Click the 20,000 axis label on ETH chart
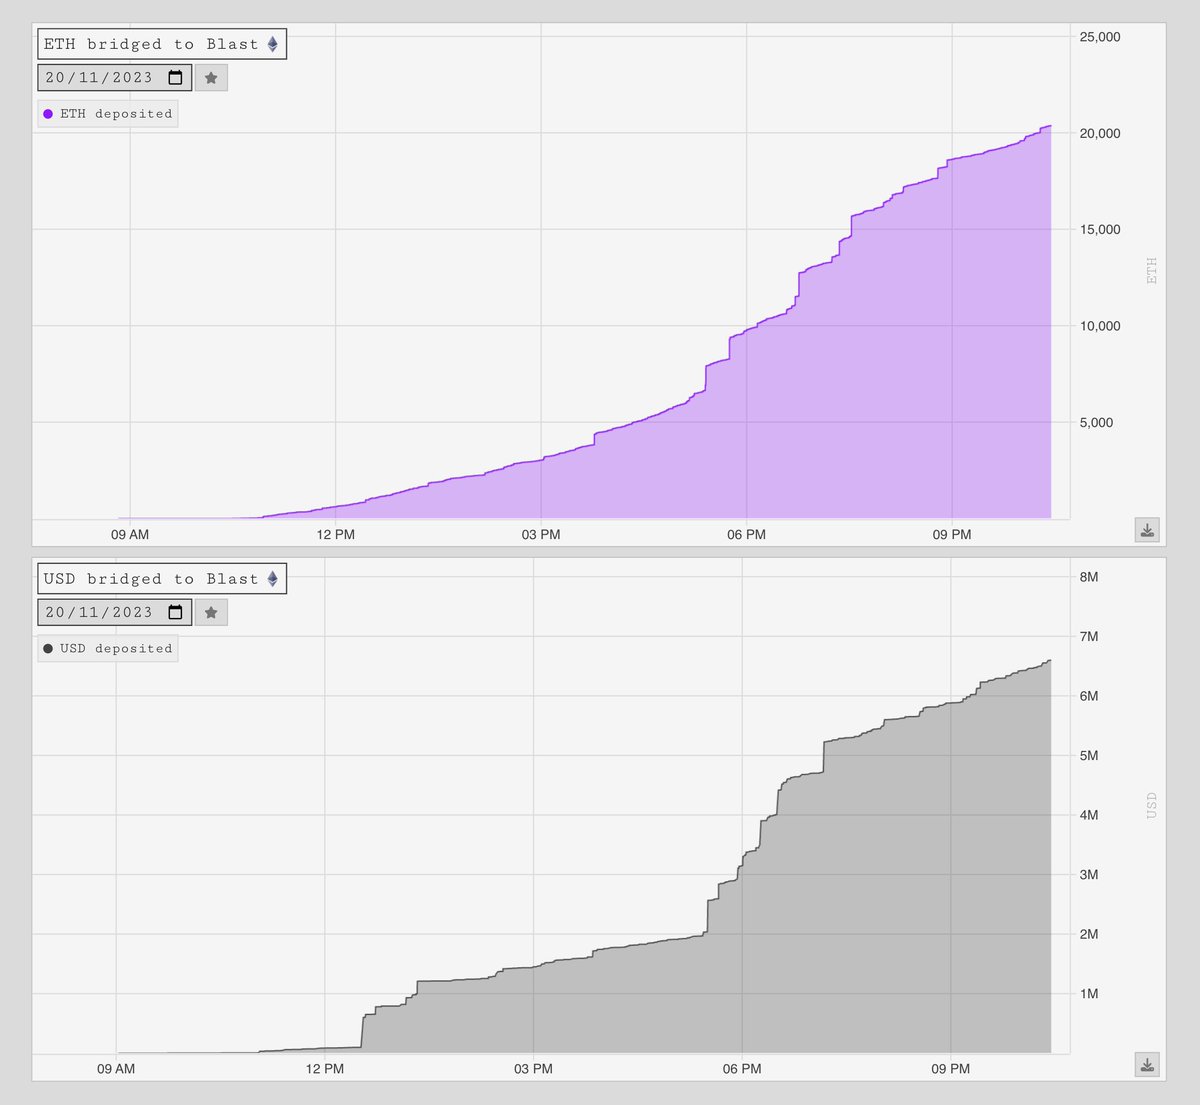This screenshot has width=1200, height=1105. pyautogui.click(x=1100, y=134)
